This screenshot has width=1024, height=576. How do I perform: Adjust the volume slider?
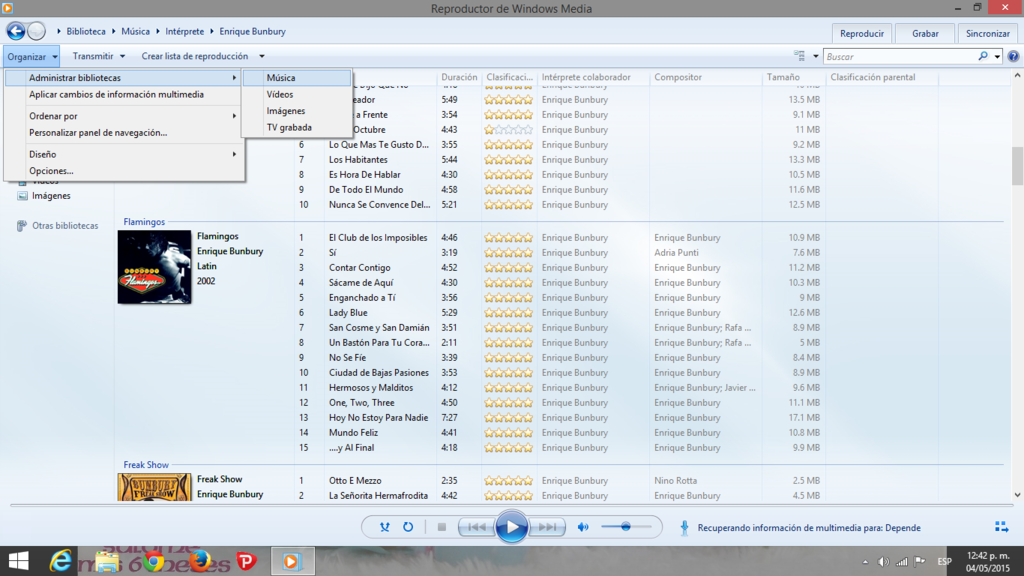point(626,527)
